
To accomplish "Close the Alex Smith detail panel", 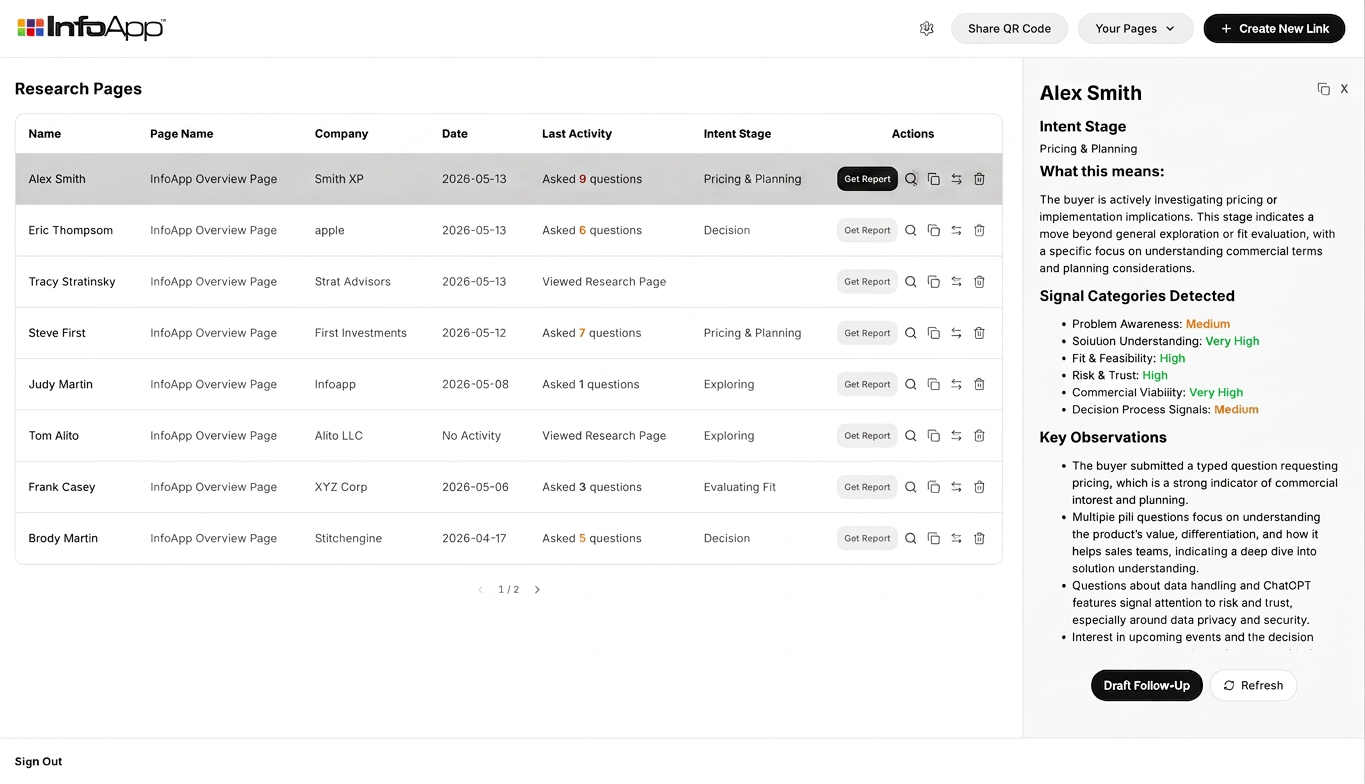I will click(1344, 89).
